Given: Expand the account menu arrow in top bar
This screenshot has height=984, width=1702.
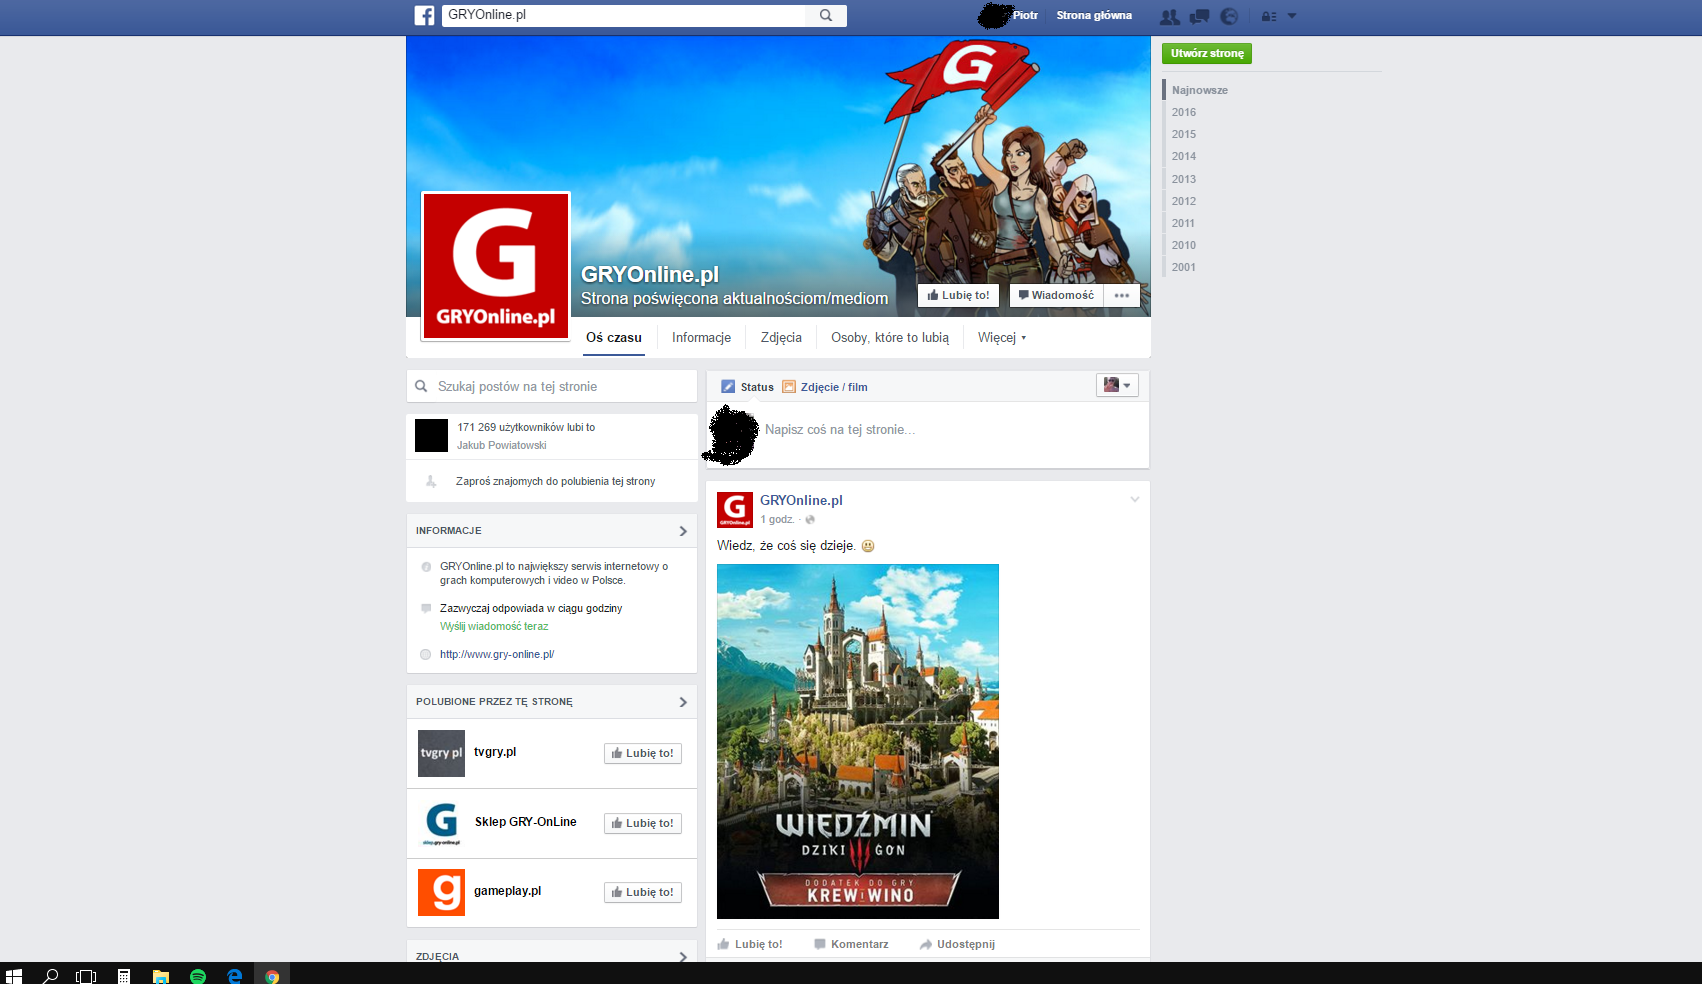Looking at the screenshot, I should 1292,16.
